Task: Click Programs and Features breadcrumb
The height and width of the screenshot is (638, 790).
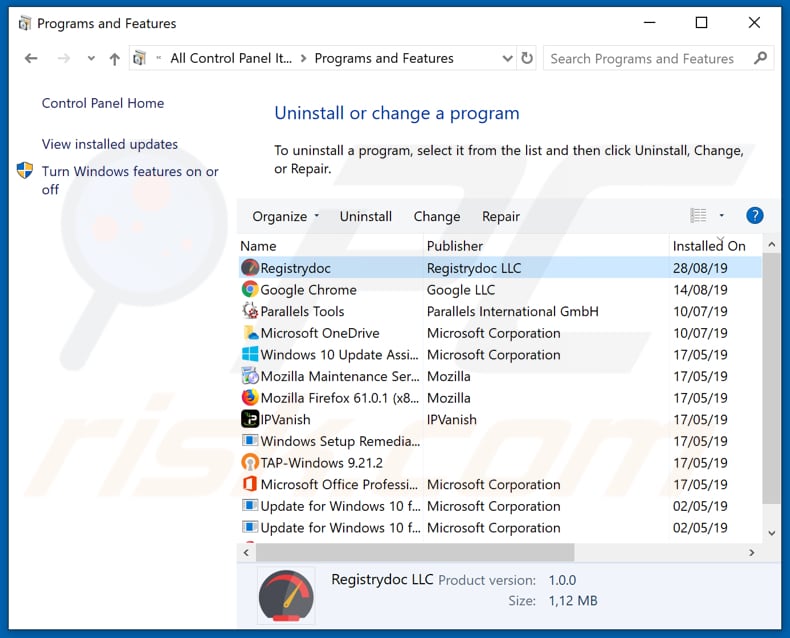Action: click(384, 58)
